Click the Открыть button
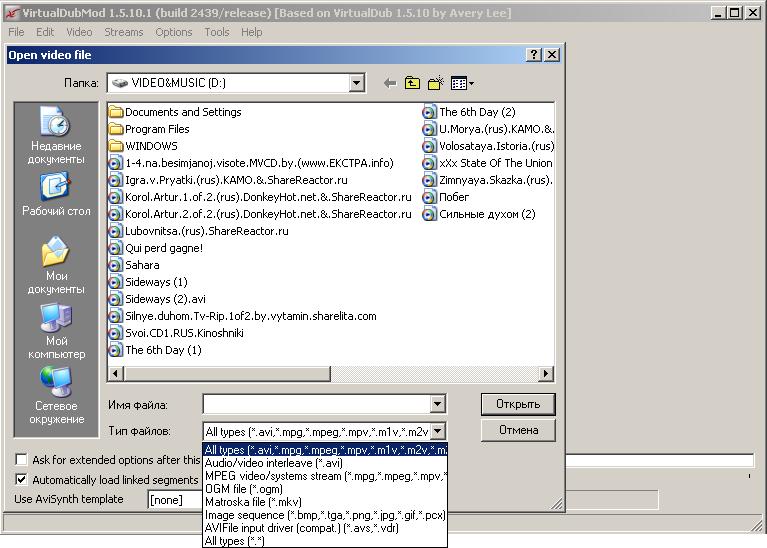 click(518, 404)
